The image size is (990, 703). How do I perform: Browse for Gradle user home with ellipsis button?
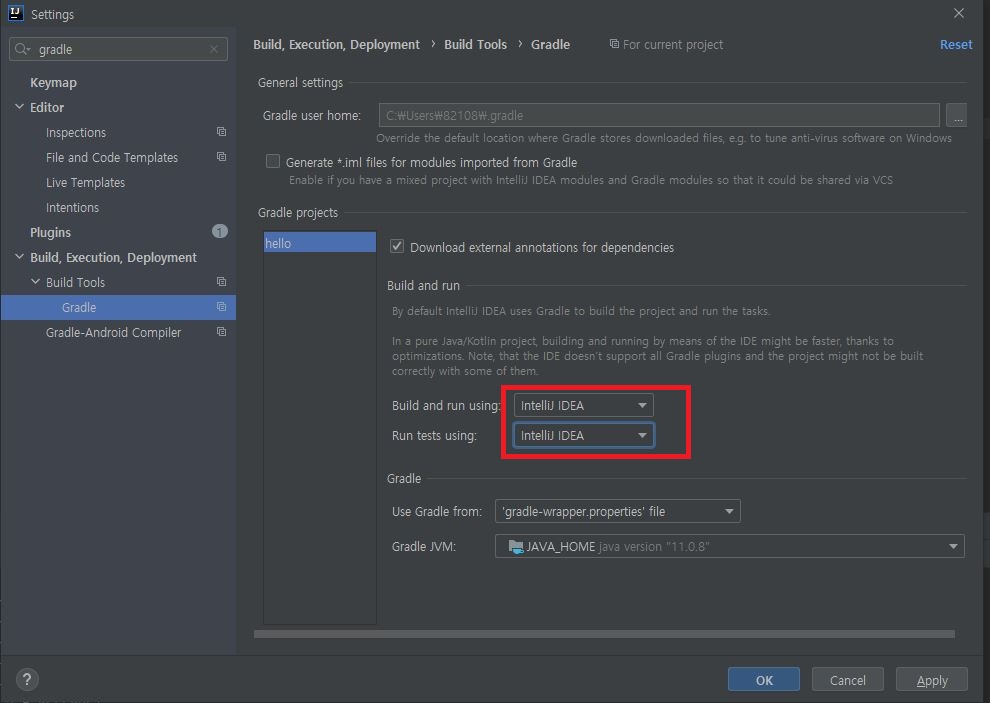point(957,116)
